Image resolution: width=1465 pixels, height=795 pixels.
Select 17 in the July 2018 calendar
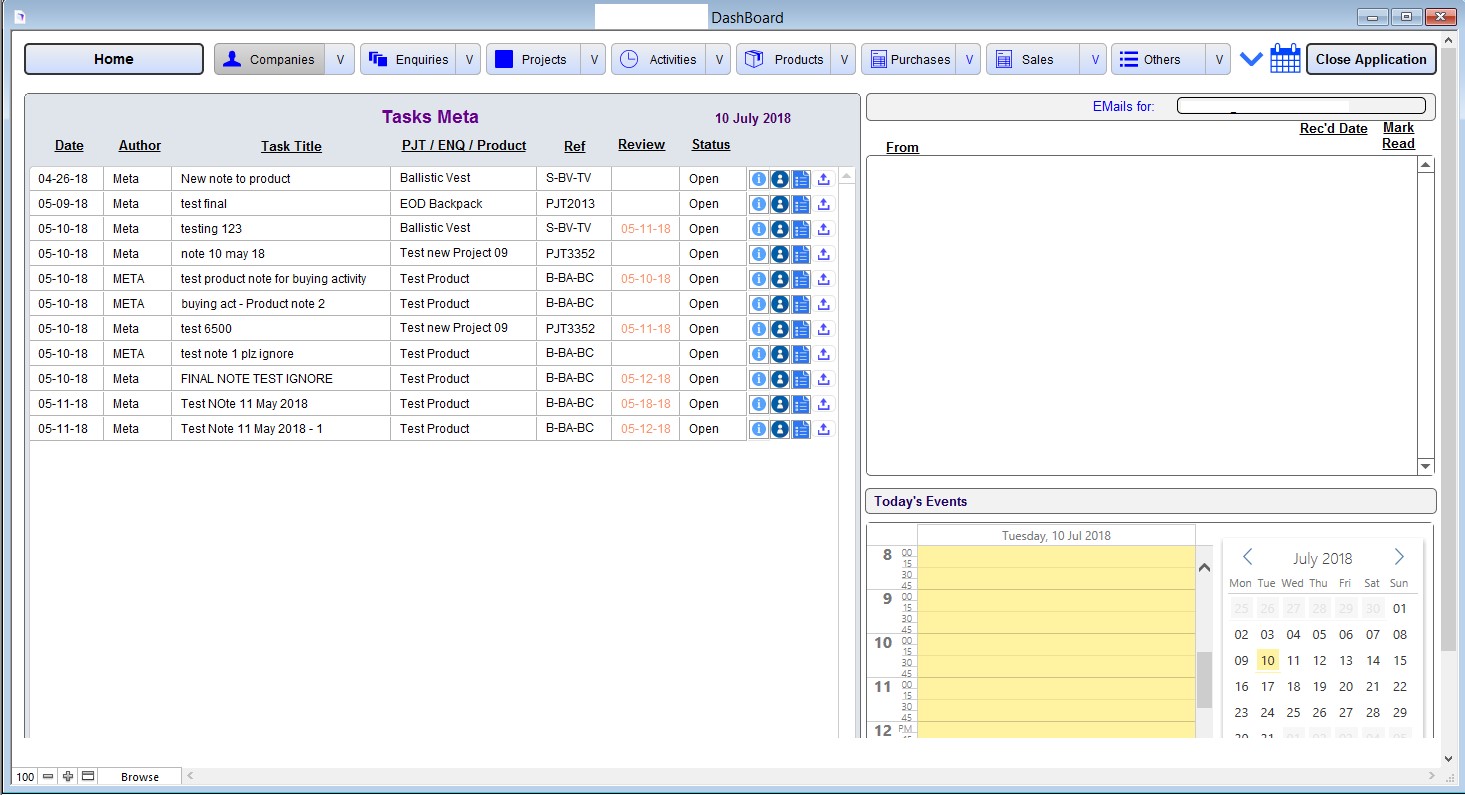pyautogui.click(x=1267, y=686)
